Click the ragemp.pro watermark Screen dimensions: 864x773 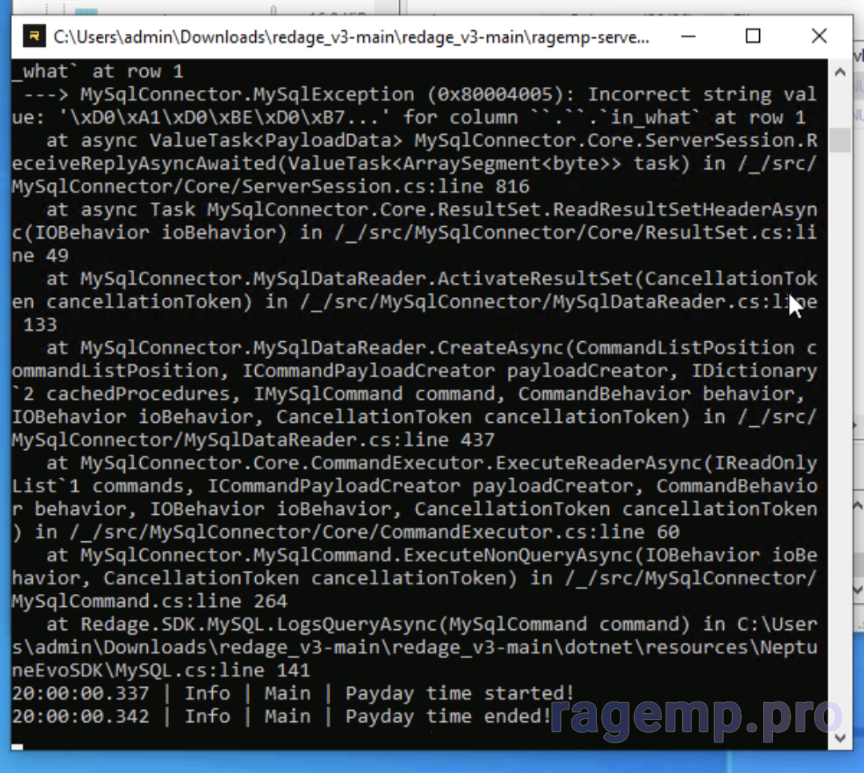click(x=697, y=716)
